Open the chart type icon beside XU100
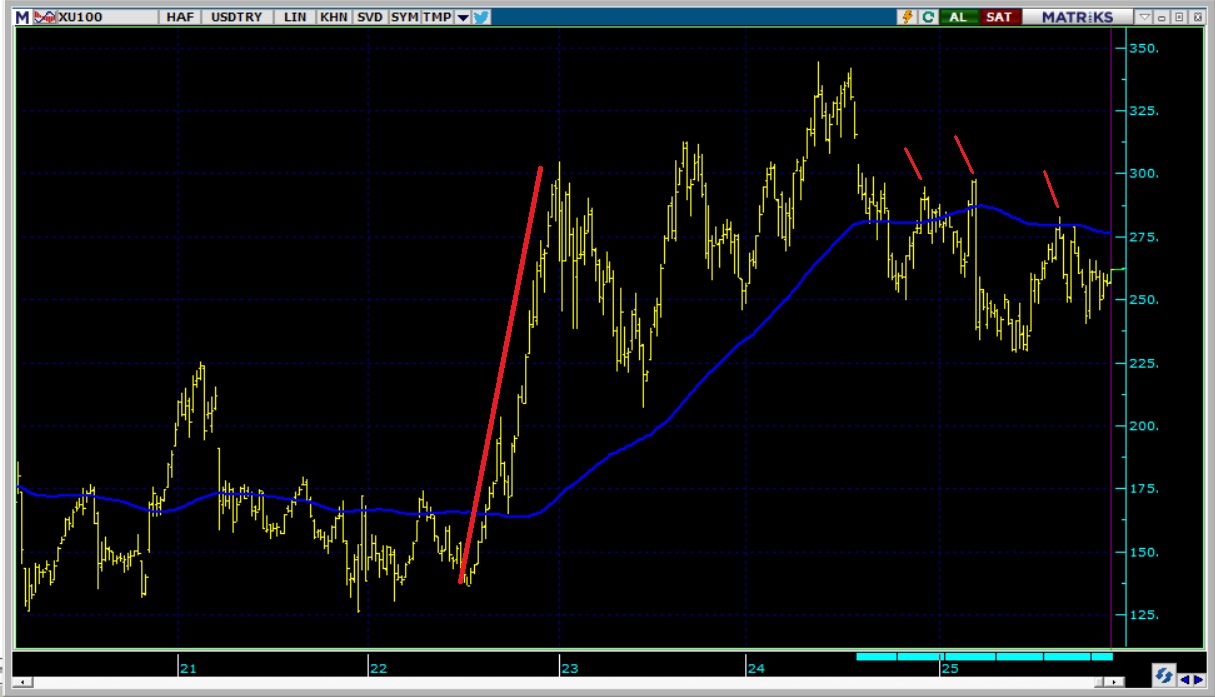Viewport: 1215px width, 697px height. tap(45, 17)
